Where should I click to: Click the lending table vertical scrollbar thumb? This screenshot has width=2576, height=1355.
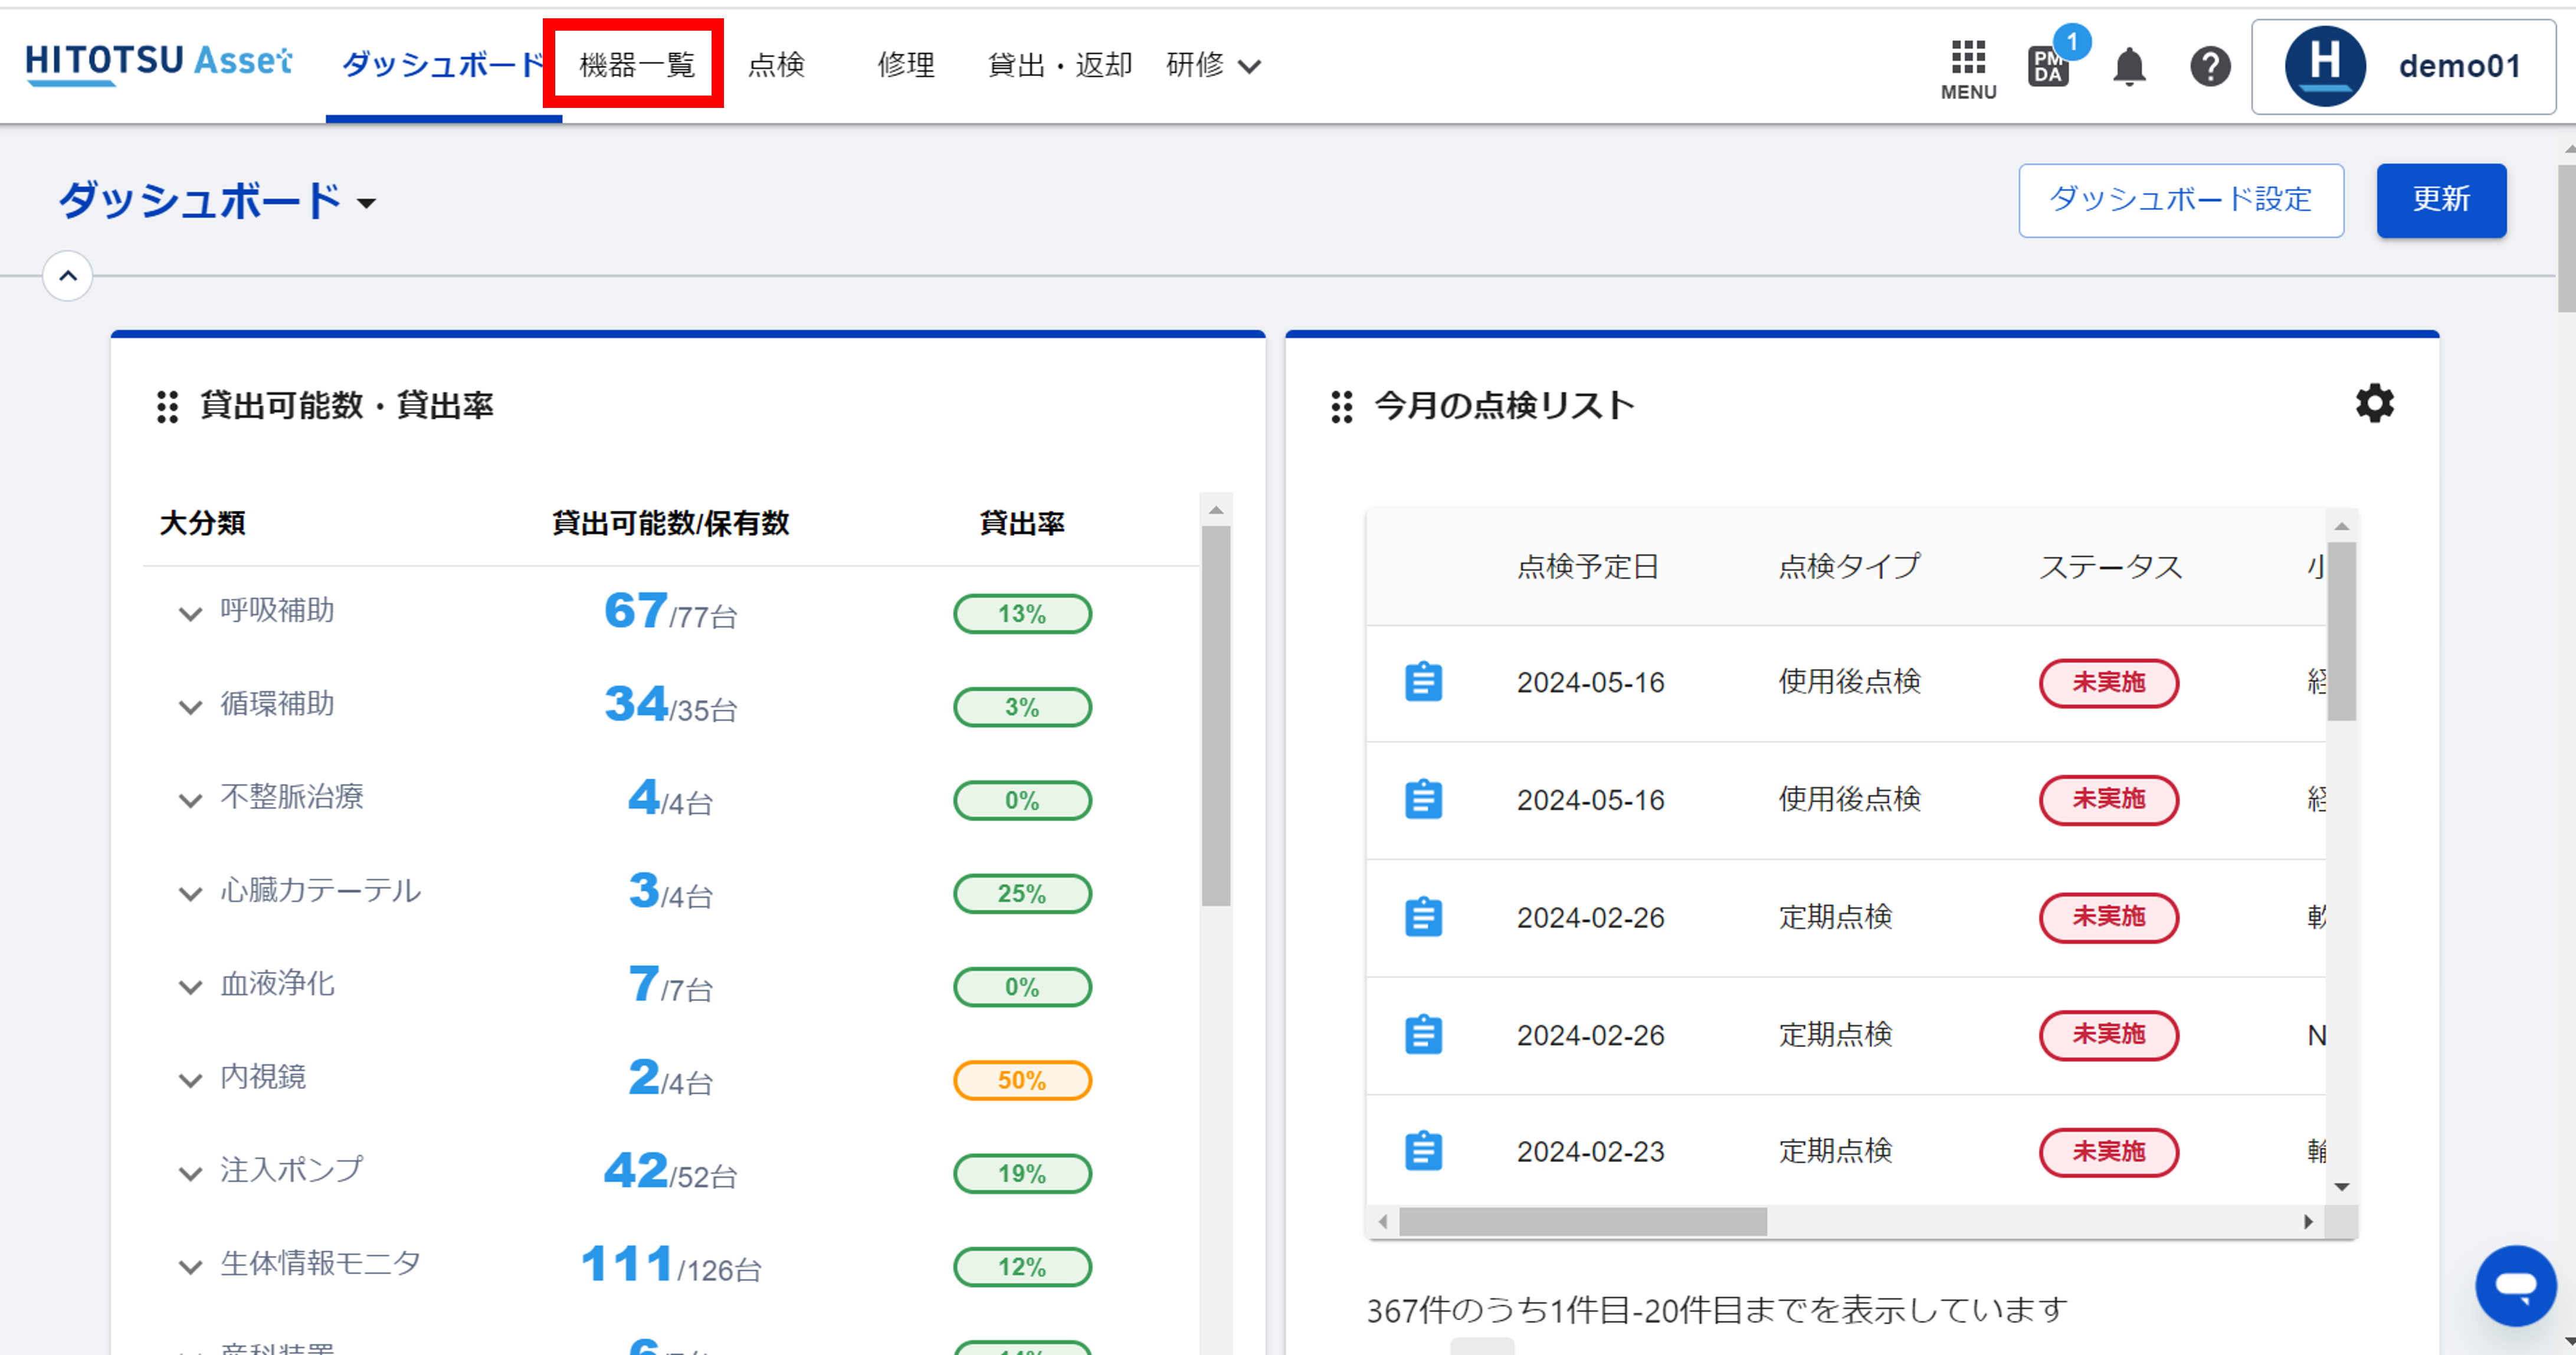[1216, 716]
